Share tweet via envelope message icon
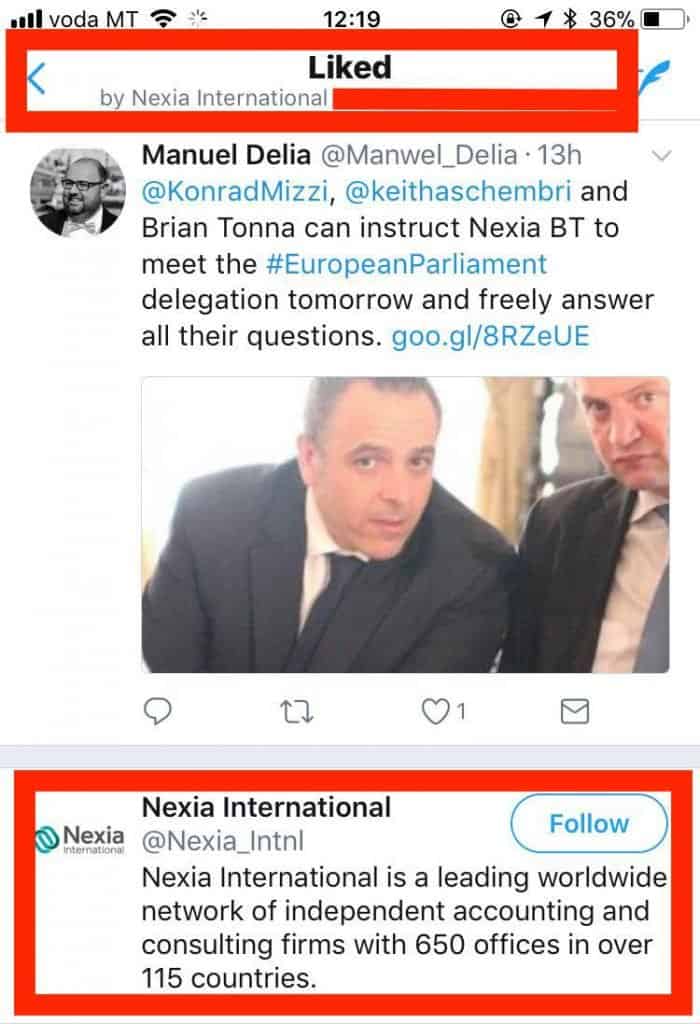This screenshot has height=1024, width=700. 574,711
